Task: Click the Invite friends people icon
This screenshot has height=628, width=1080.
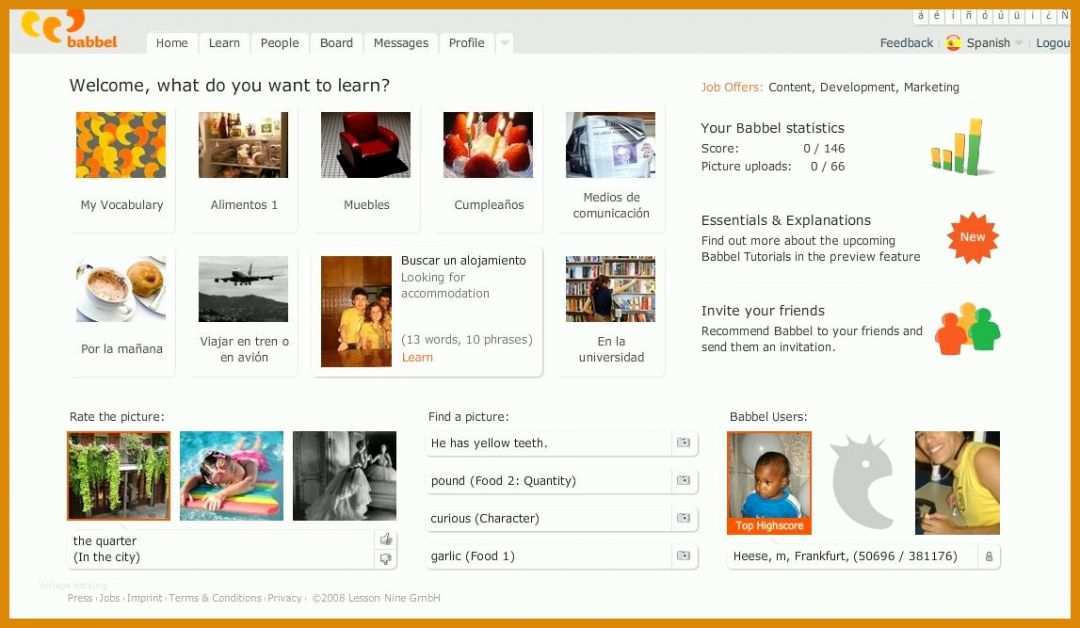Action: tap(967, 329)
